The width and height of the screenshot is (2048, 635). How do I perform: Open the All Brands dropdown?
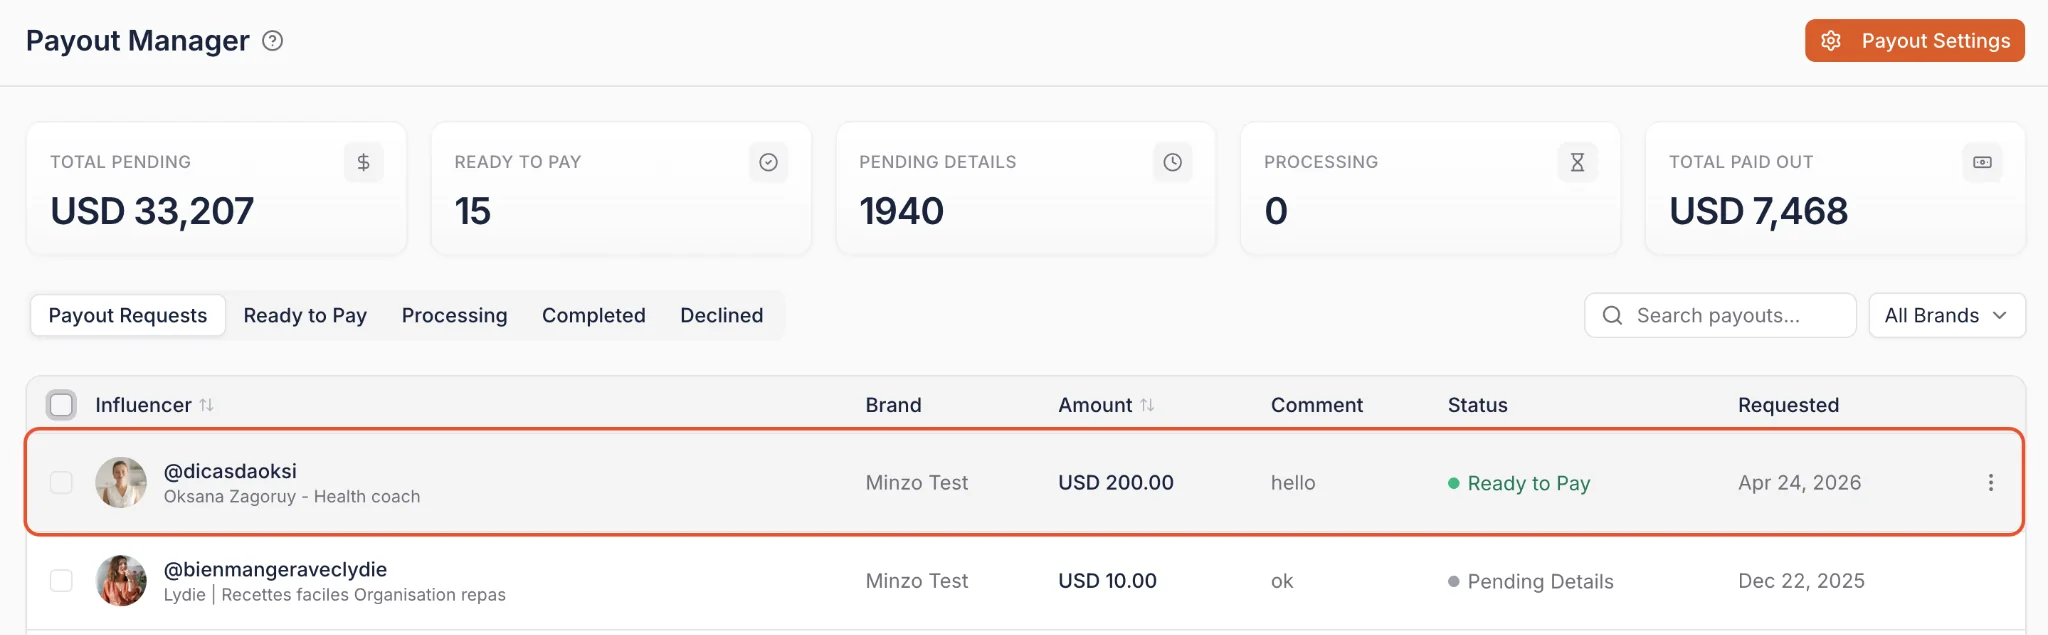[x=1947, y=316]
